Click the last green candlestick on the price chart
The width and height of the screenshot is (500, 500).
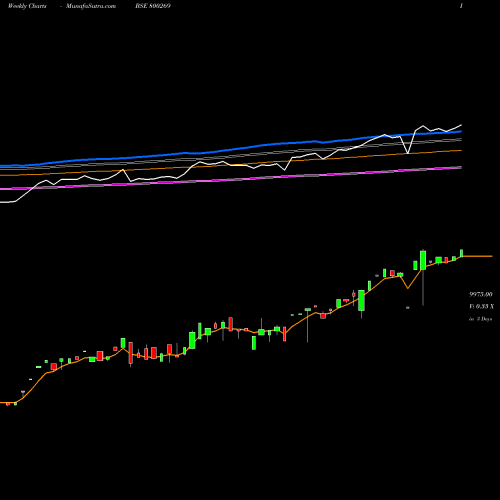tap(462, 253)
